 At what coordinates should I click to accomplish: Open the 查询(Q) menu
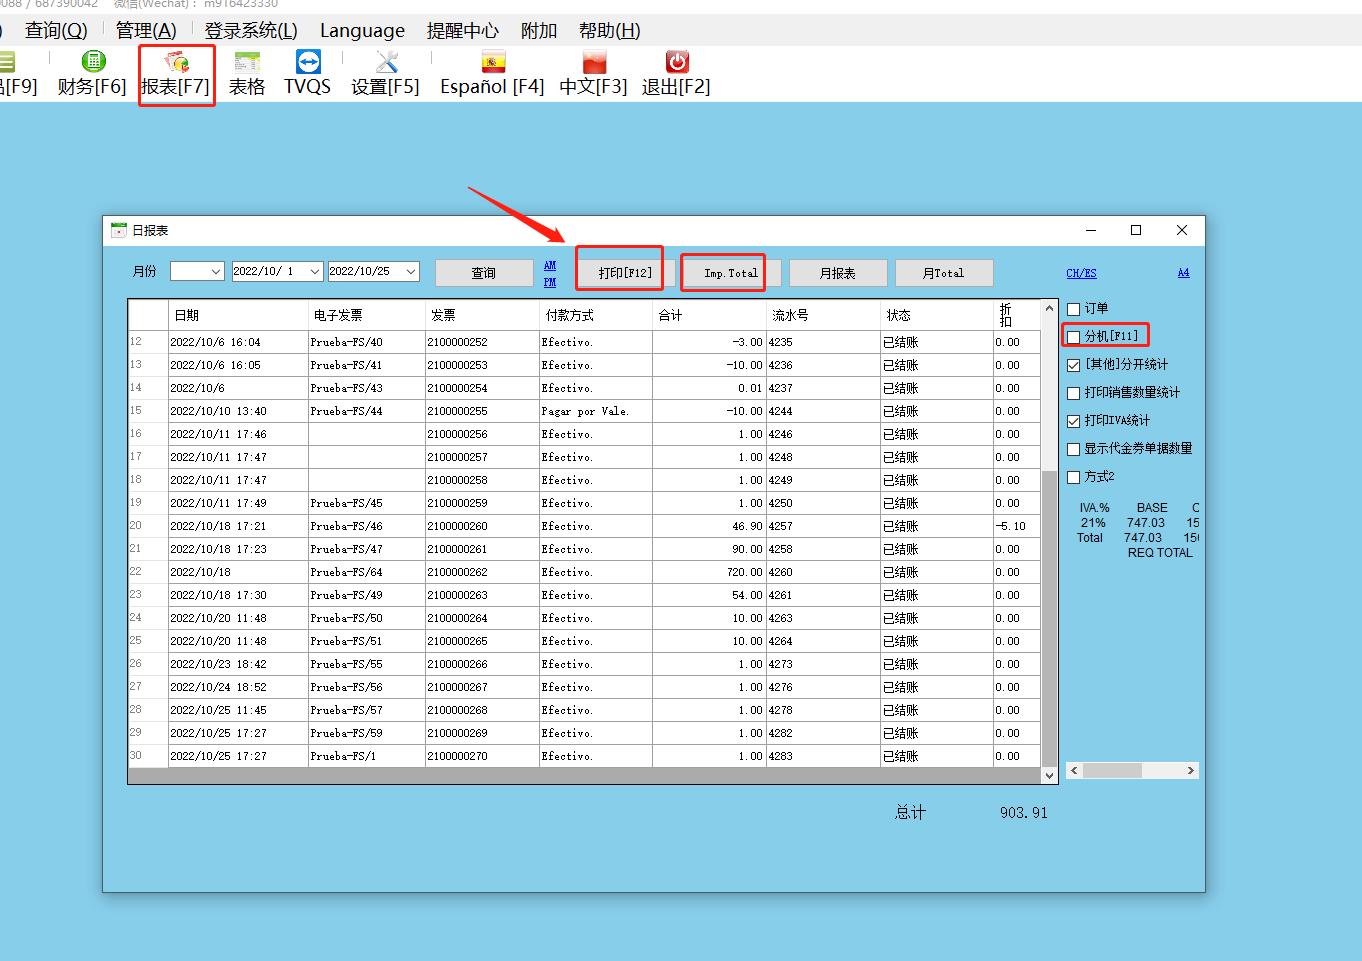click(x=56, y=30)
